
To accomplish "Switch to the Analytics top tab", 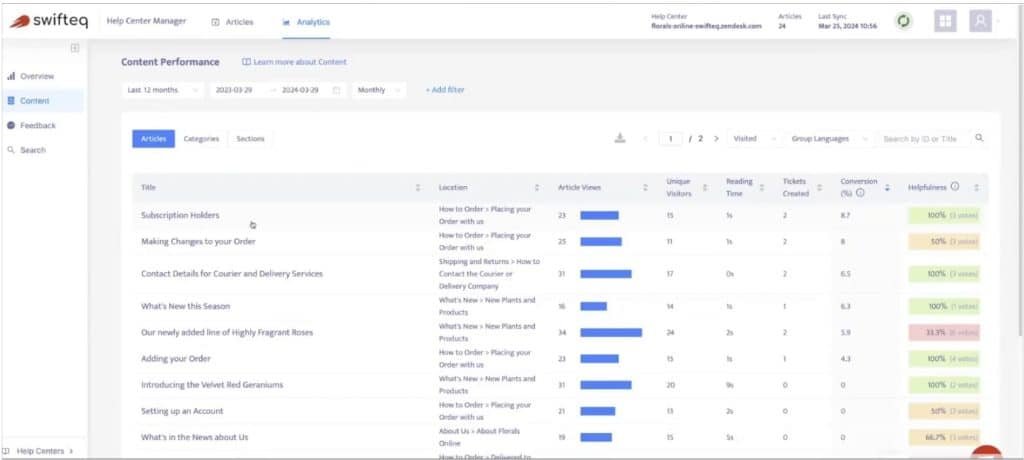I will click(306, 22).
